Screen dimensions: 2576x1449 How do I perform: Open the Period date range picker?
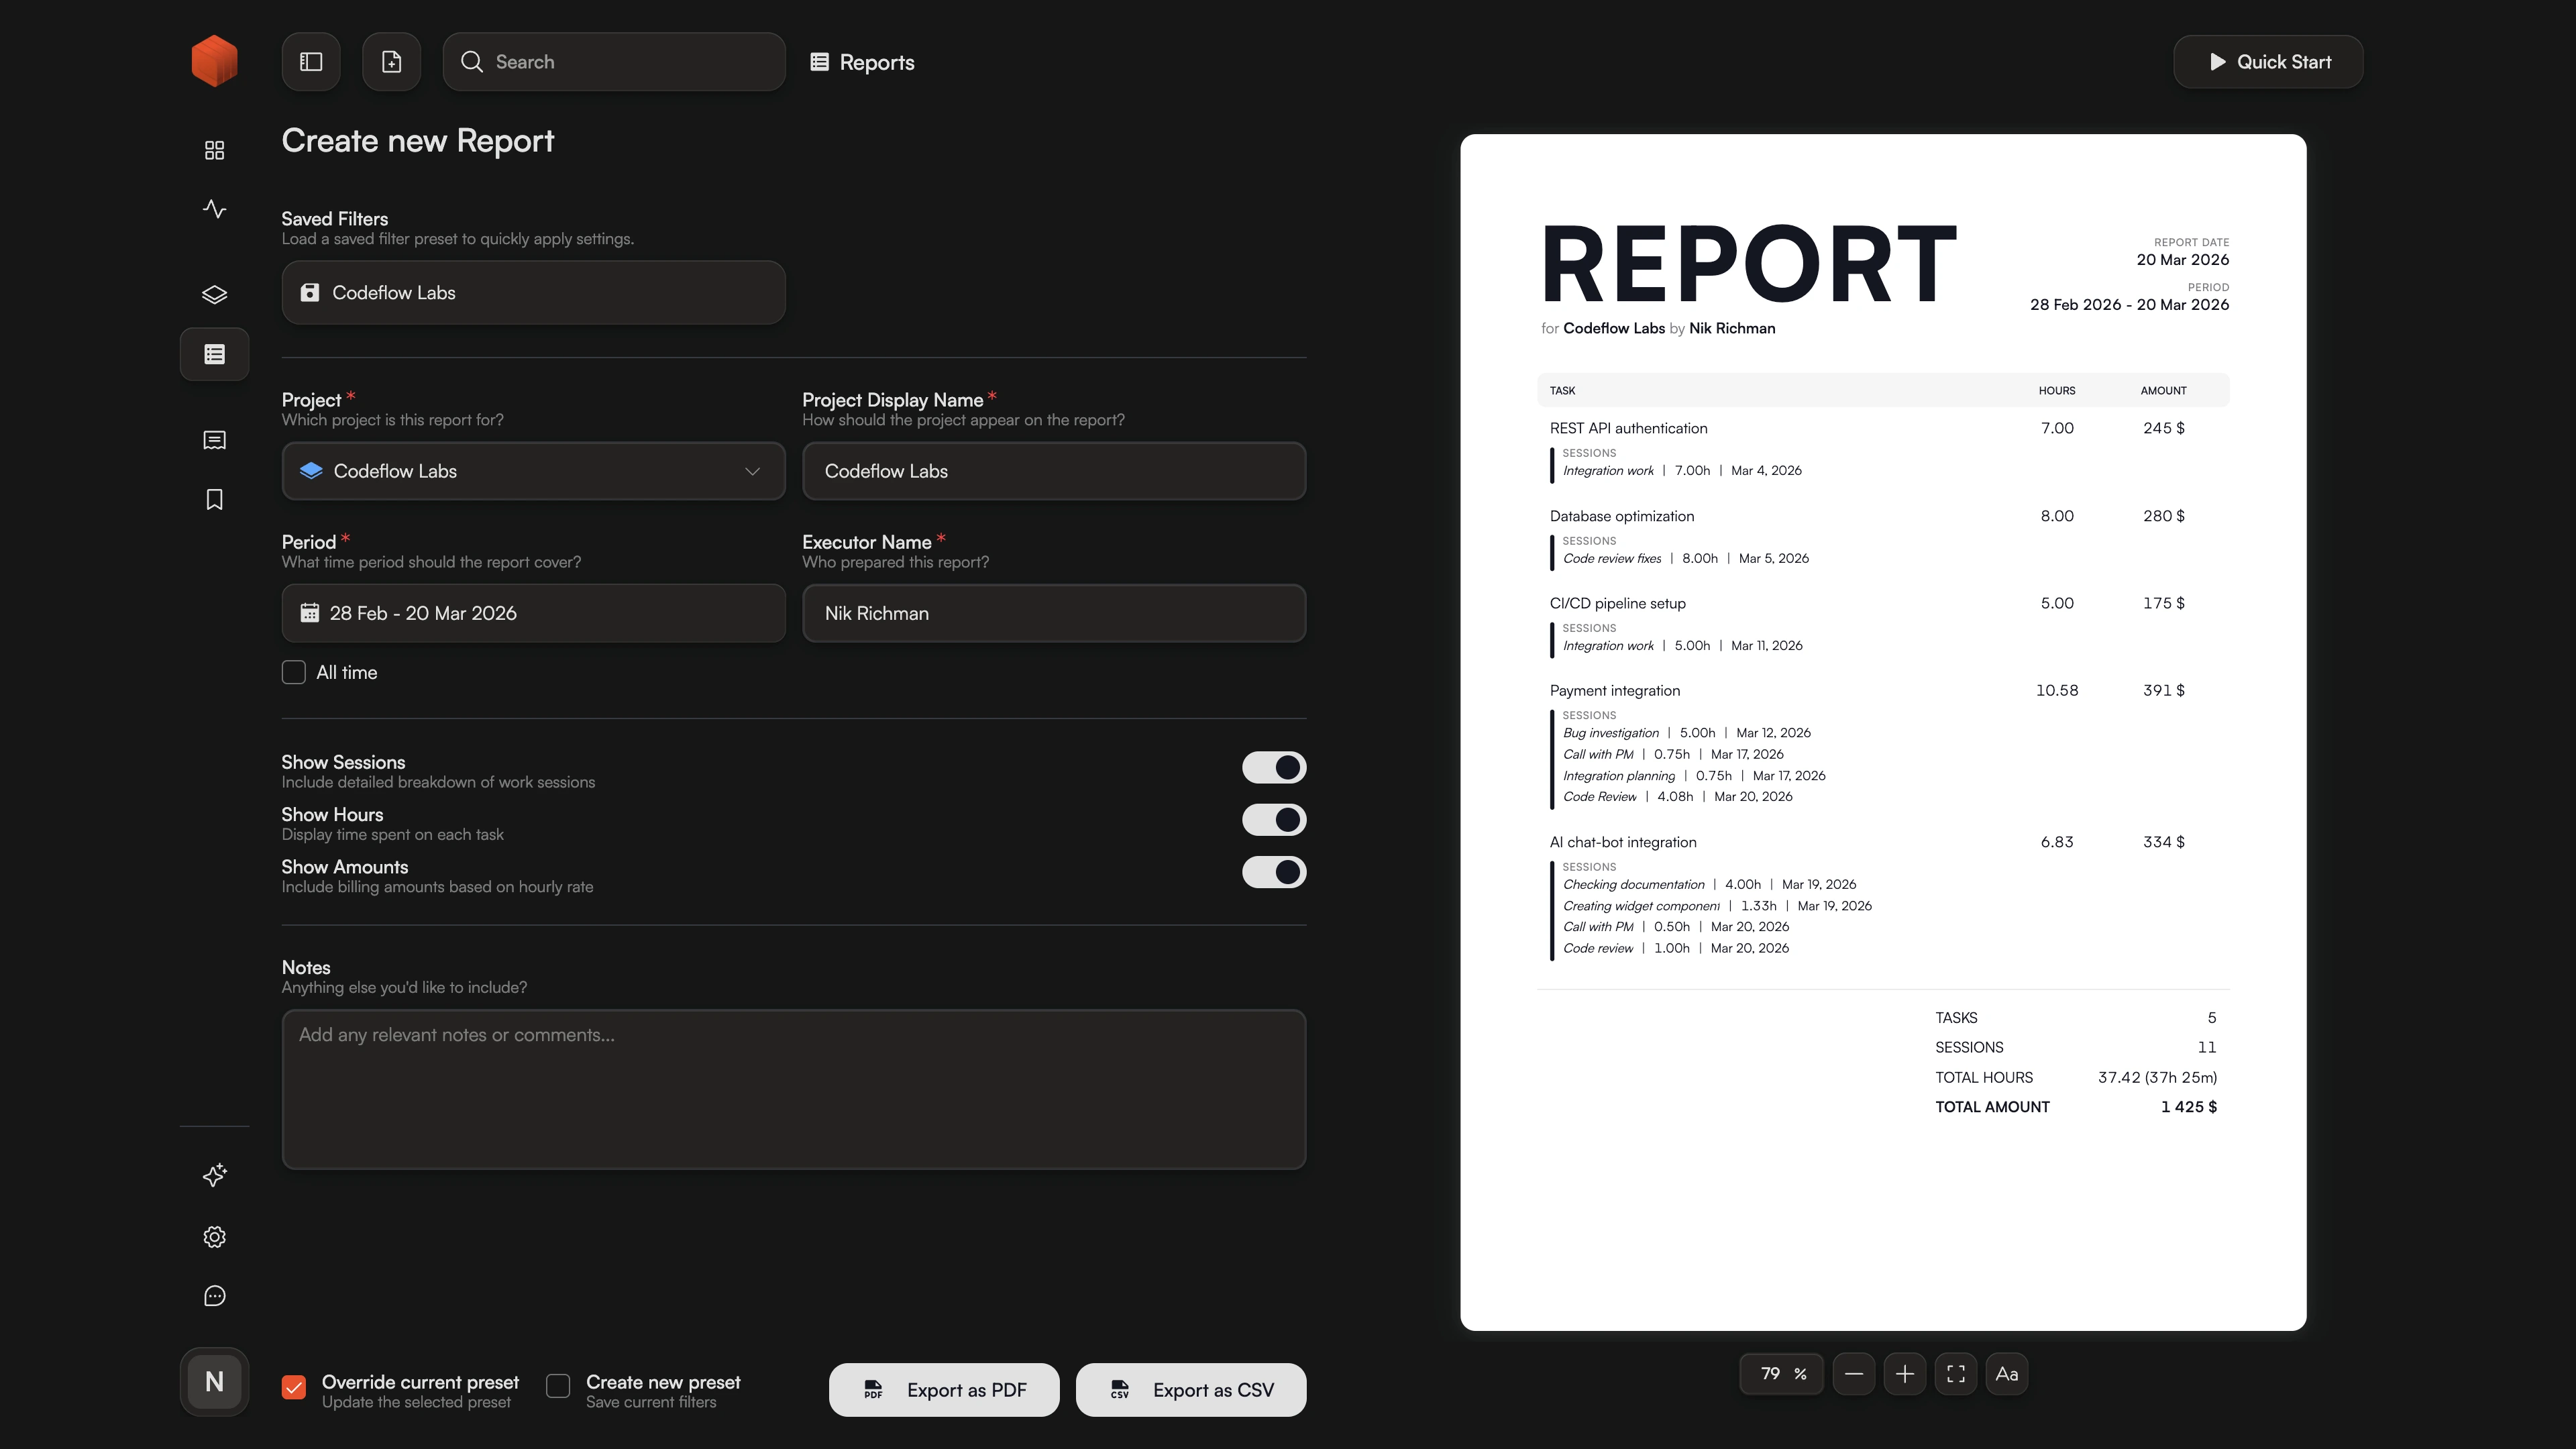533,613
